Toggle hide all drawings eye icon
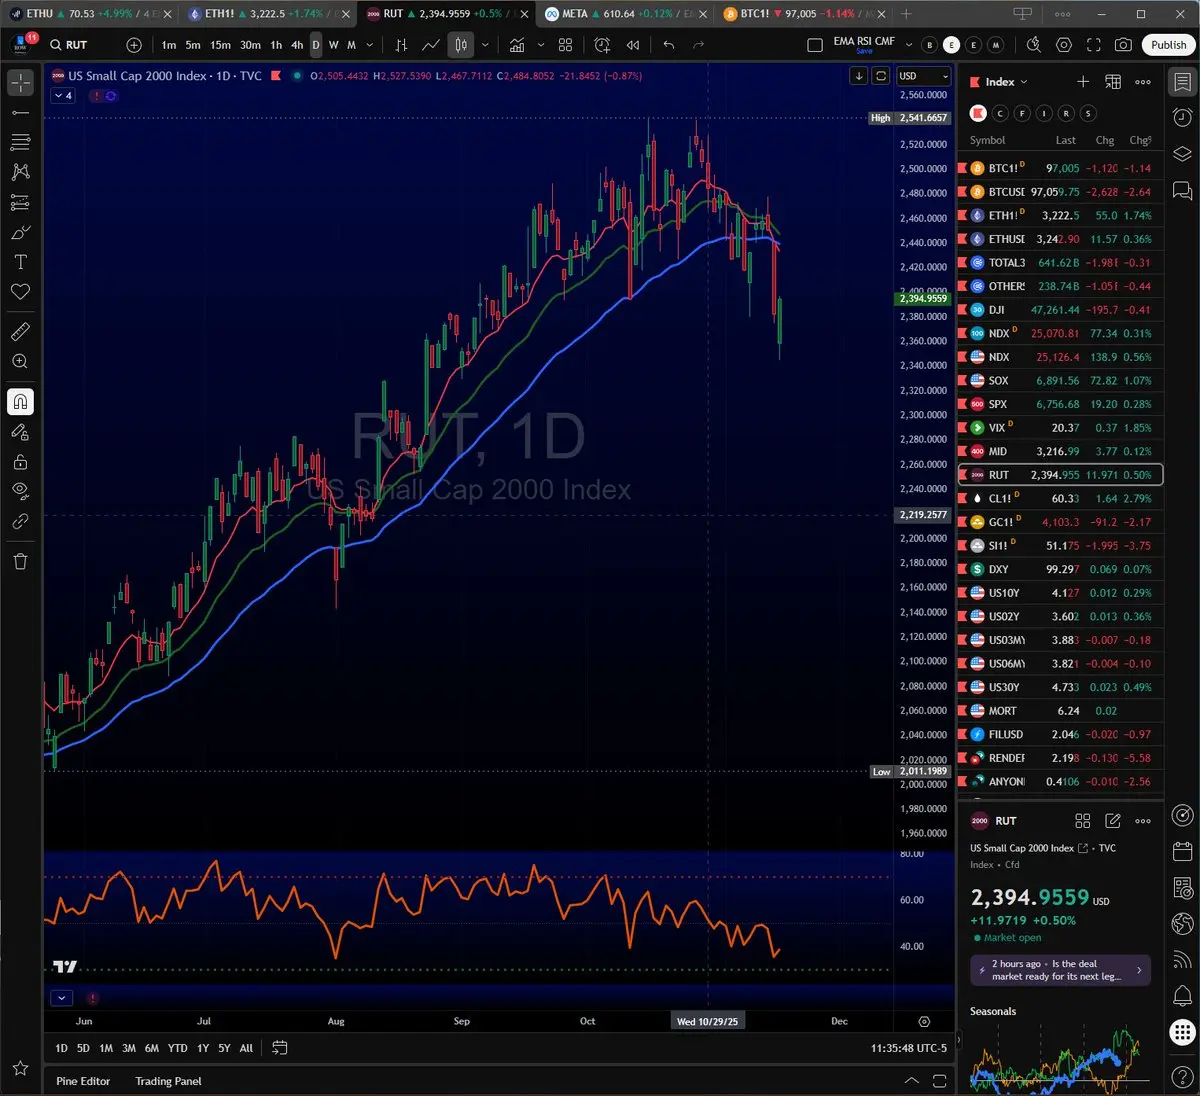The height and width of the screenshot is (1096, 1200). (x=20, y=491)
